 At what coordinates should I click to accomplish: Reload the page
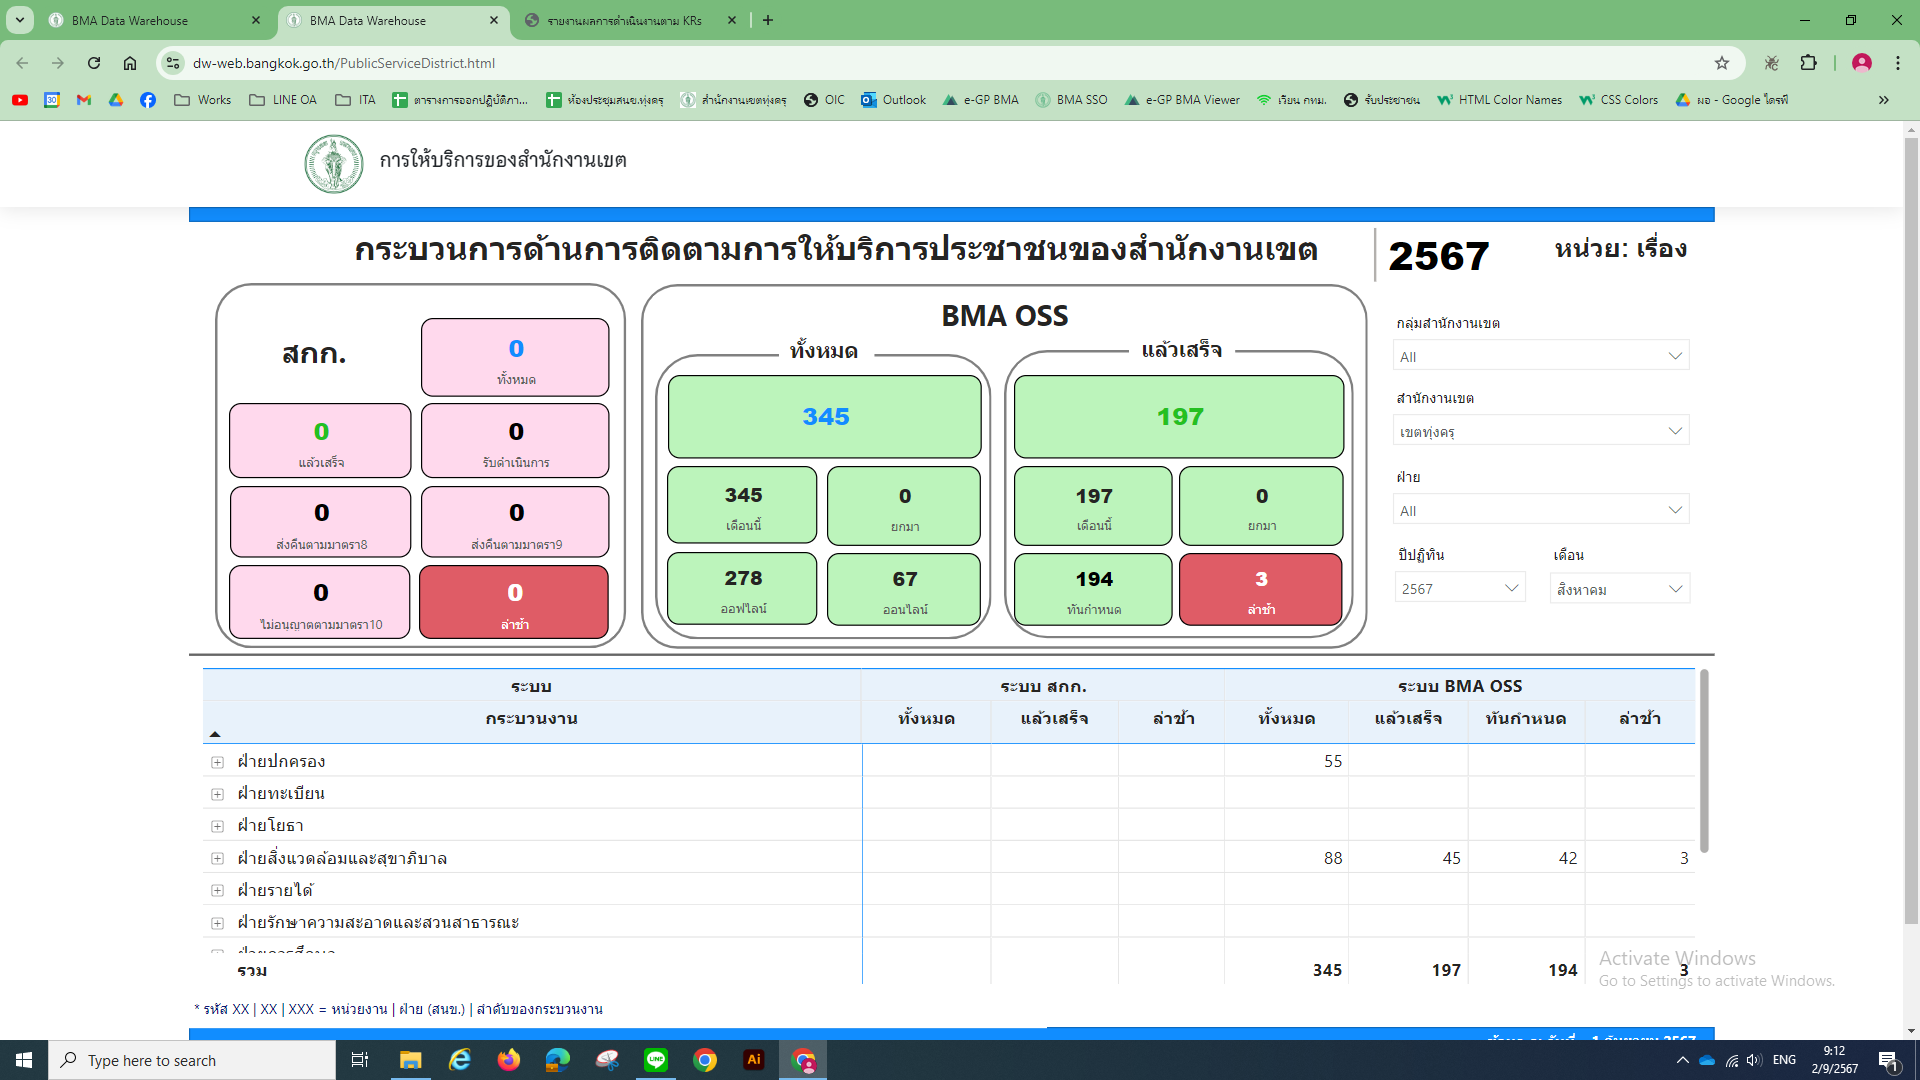pyautogui.click(x=94, y=63)
